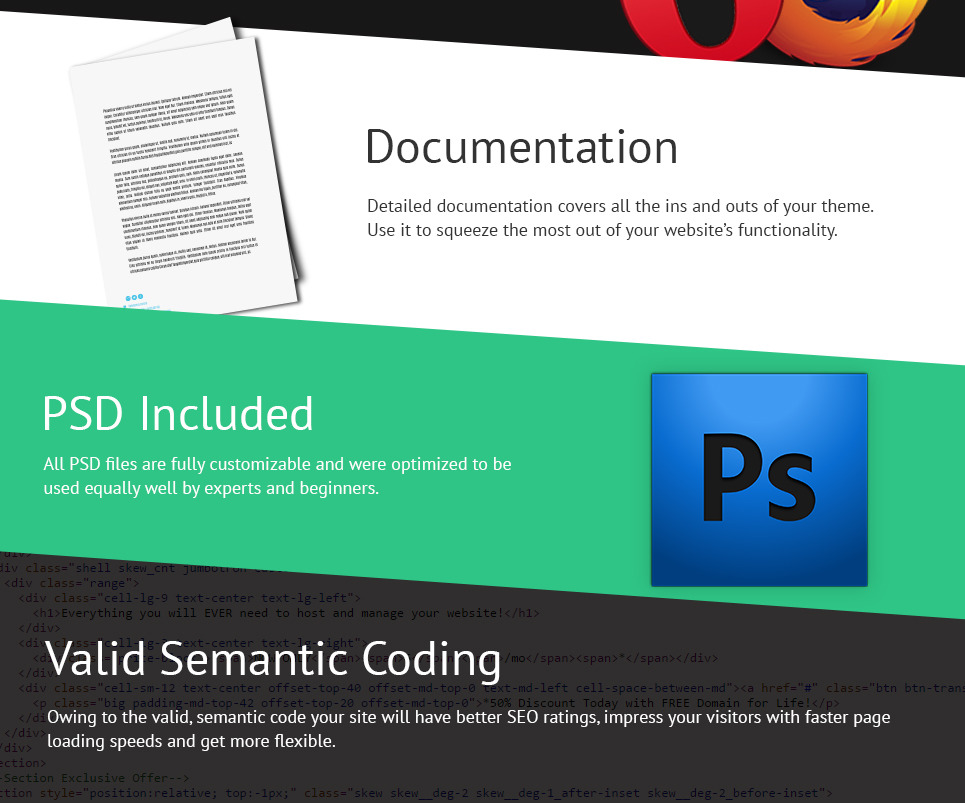Click the Photoshop Ps application icon

click(758, 478)
